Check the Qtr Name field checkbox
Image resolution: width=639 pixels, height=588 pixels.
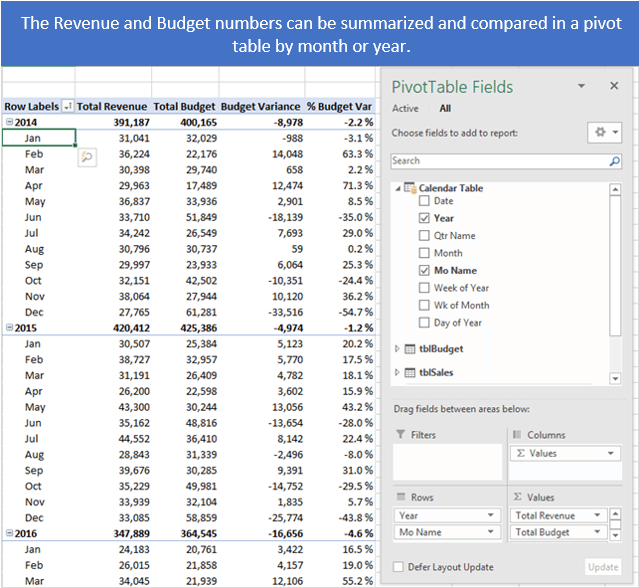tap(424, 236)
